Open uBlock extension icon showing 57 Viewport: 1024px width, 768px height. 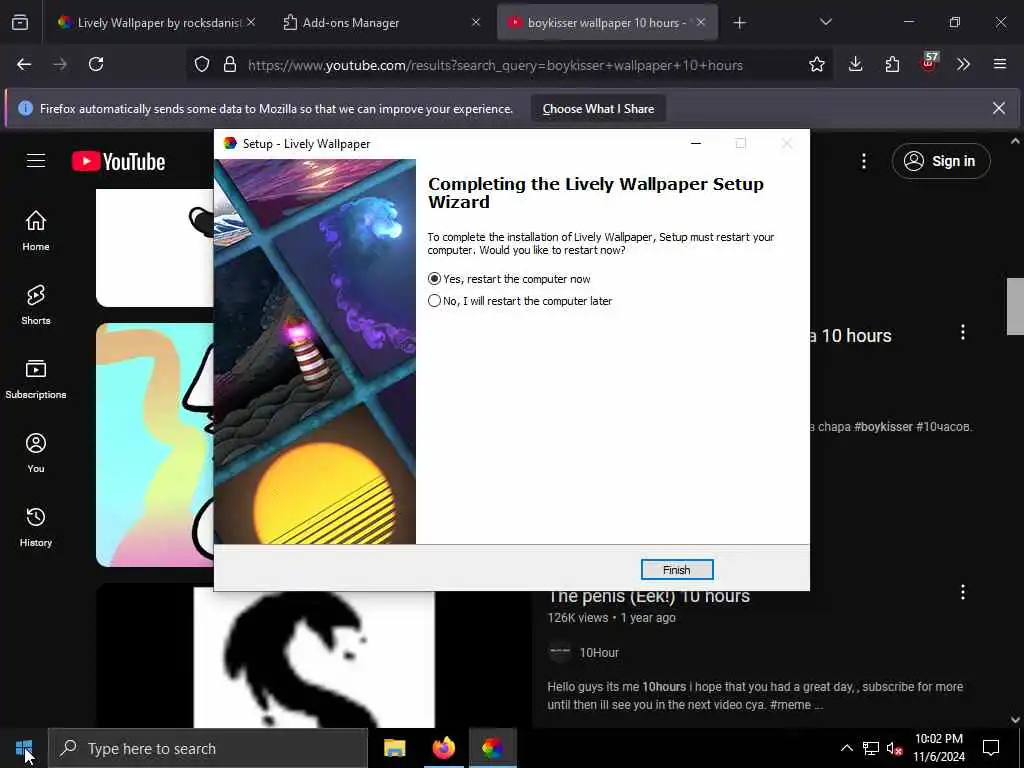pyautogui.click(x=929, y=63)
